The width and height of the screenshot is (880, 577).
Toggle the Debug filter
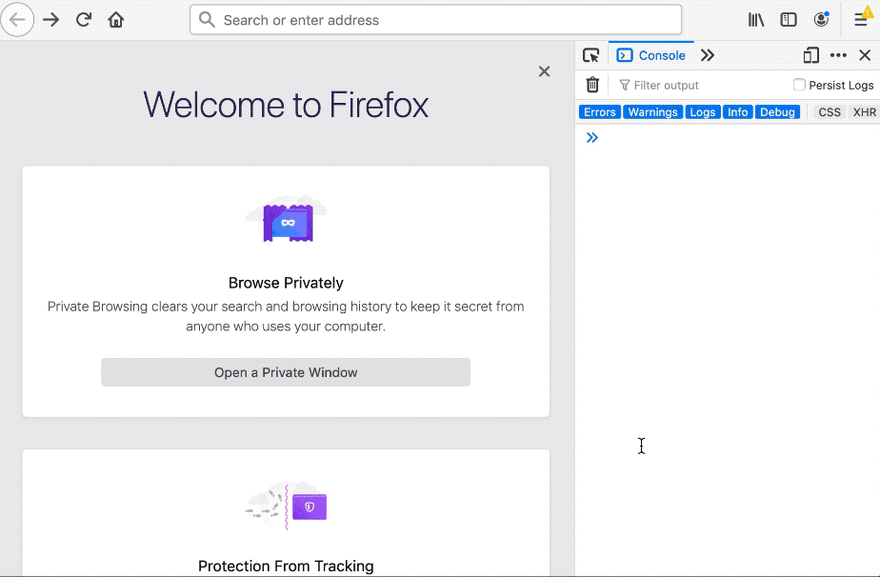777,112
